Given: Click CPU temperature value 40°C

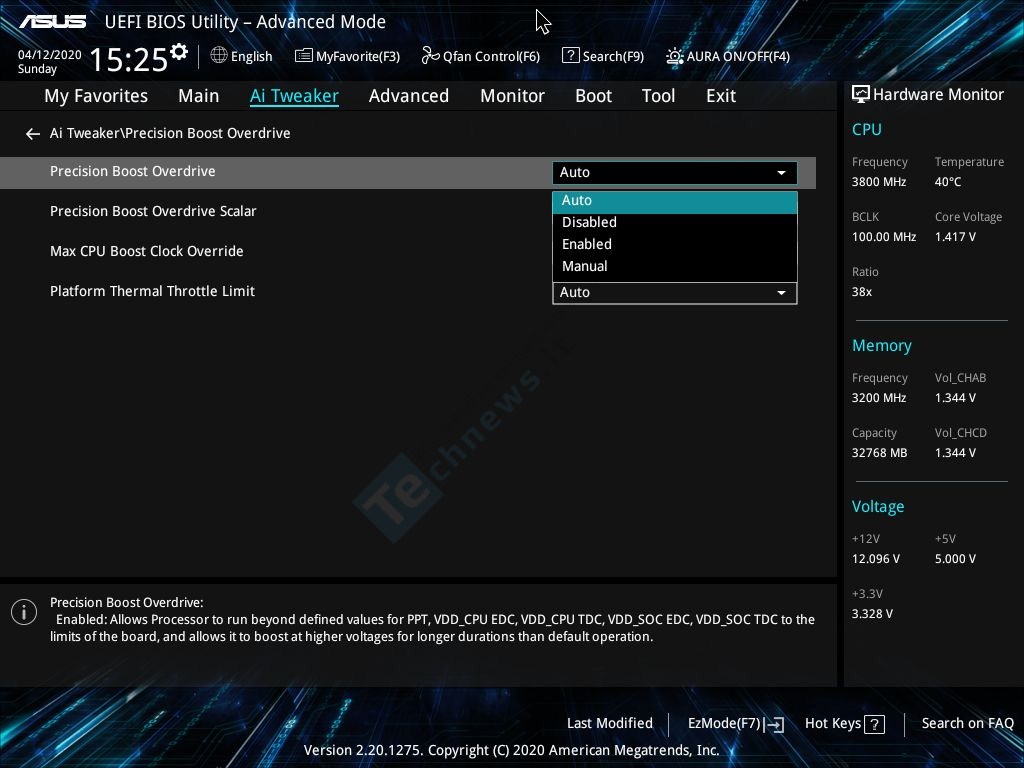Looking at the screenshot, I should 948,182.
